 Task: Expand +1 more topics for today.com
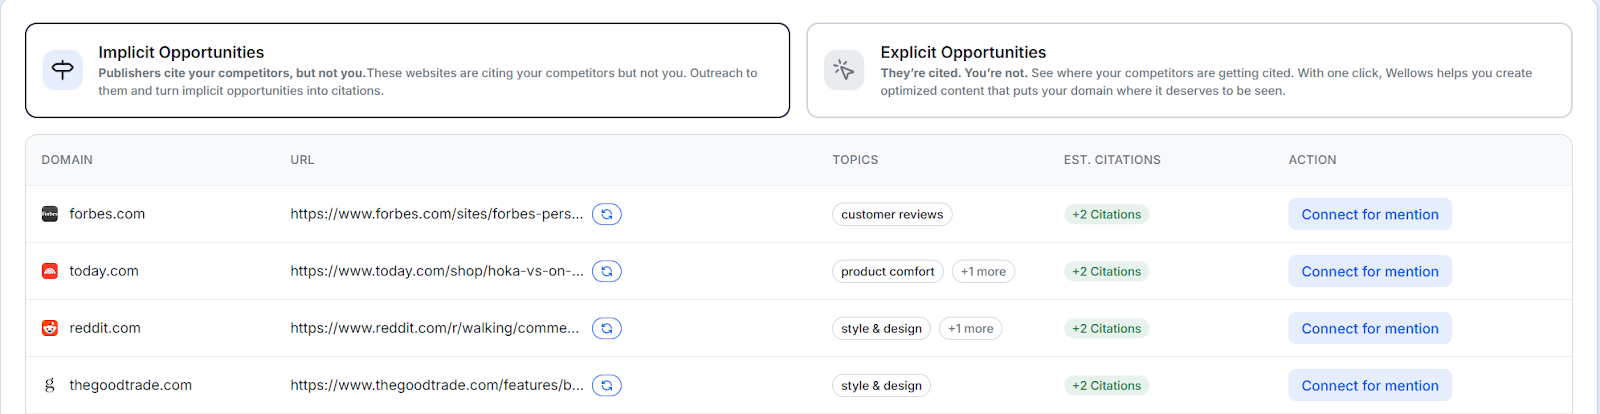coord(983,271)
